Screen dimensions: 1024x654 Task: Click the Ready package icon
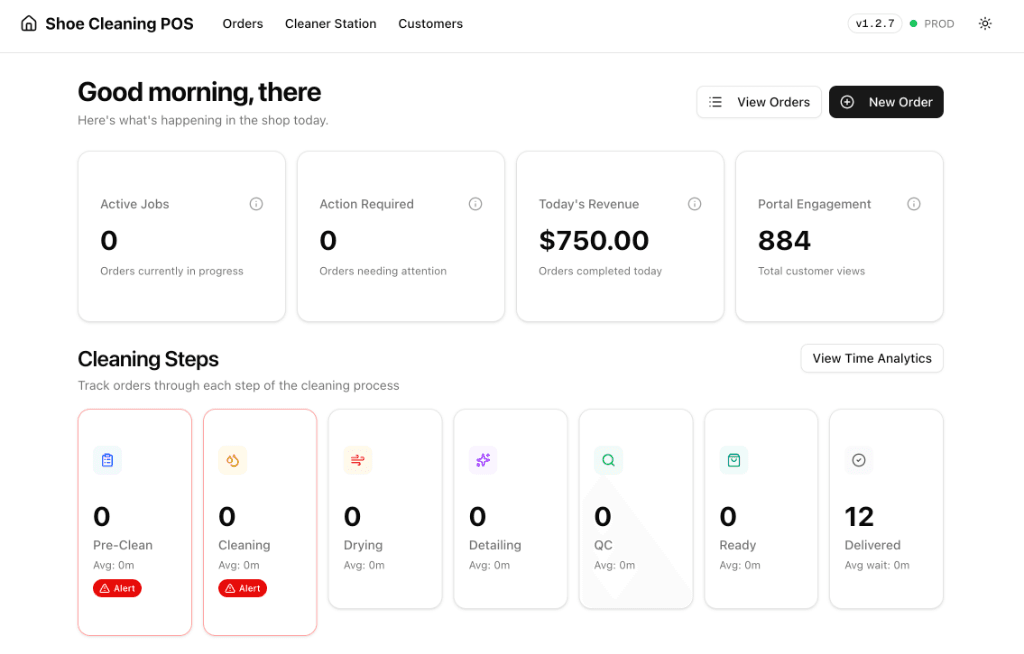(x=733, y=460)
